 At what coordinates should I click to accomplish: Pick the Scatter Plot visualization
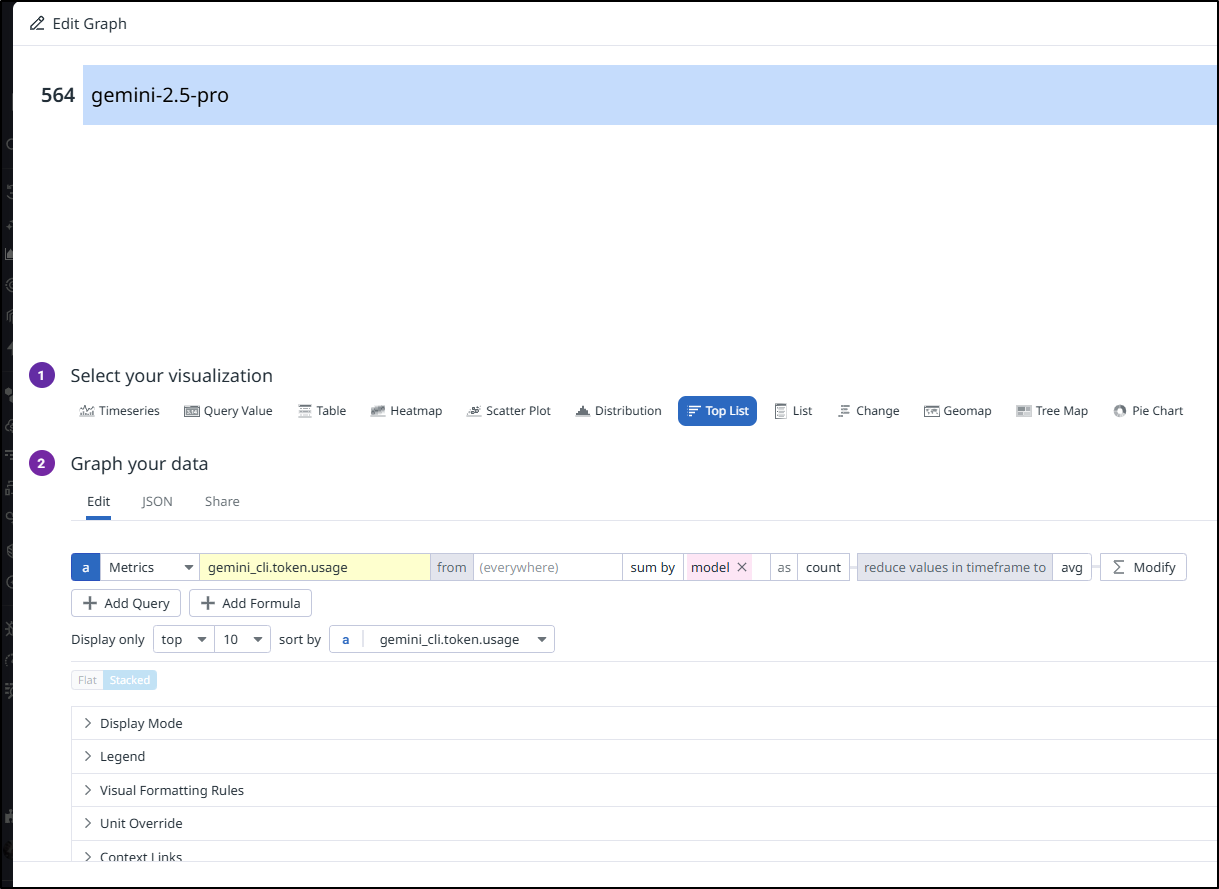509,411
